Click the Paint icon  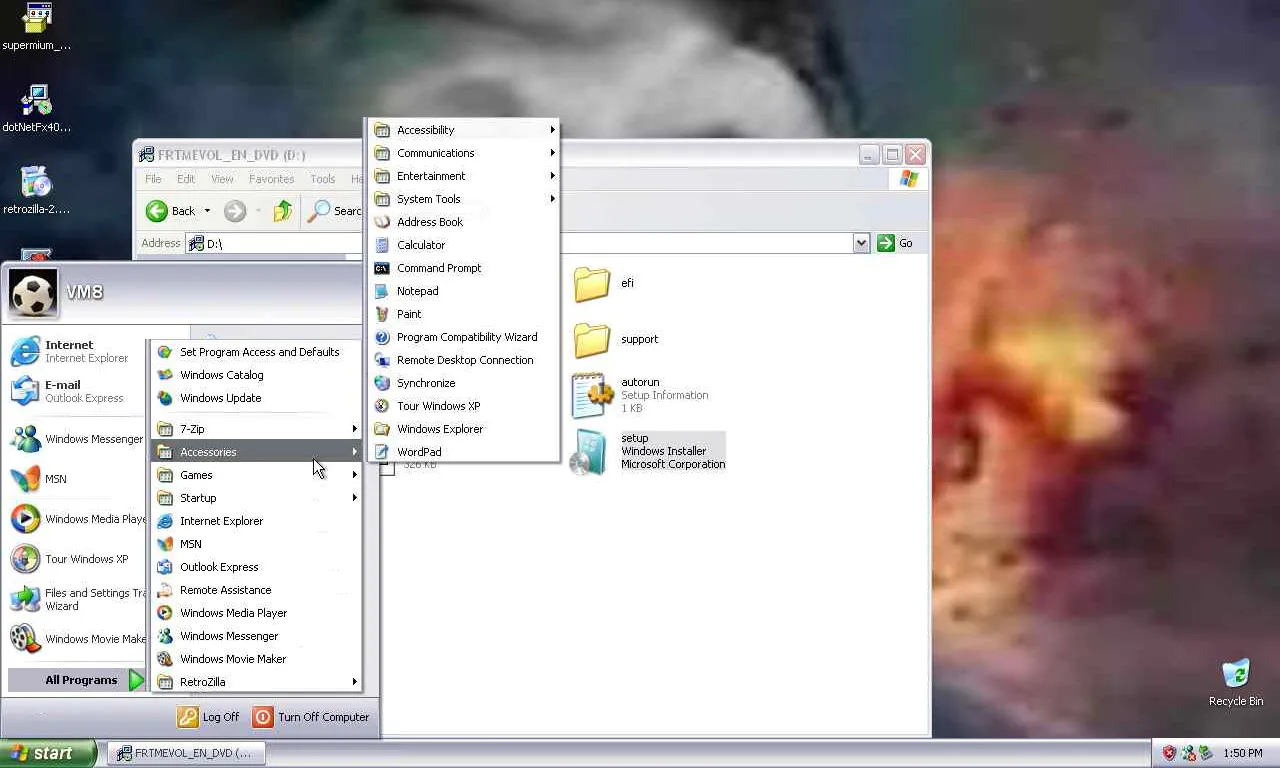click(x=382, y=314)
